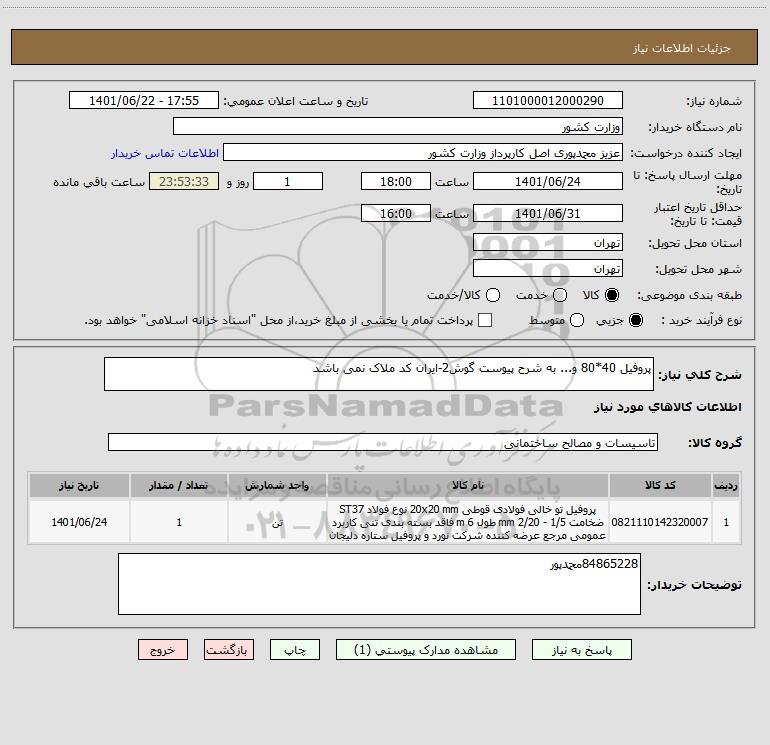Click the اطلاعات کالاهای مورد نیاز heading
The height and width of the screenshot is (745, 770).
tap(668, 407)
